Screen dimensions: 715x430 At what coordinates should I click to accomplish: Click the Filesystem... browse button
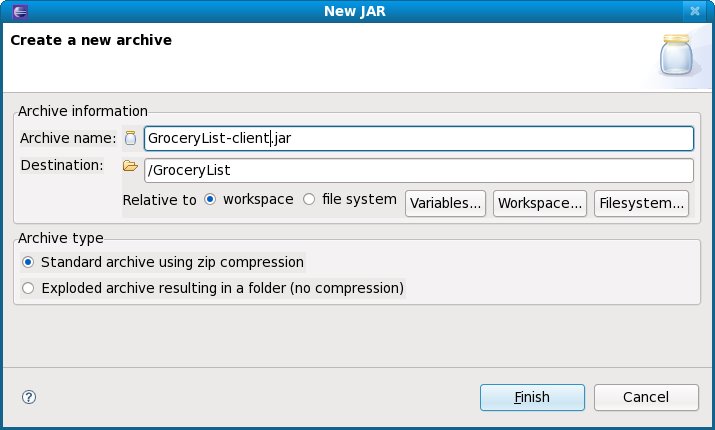[642, 203]
